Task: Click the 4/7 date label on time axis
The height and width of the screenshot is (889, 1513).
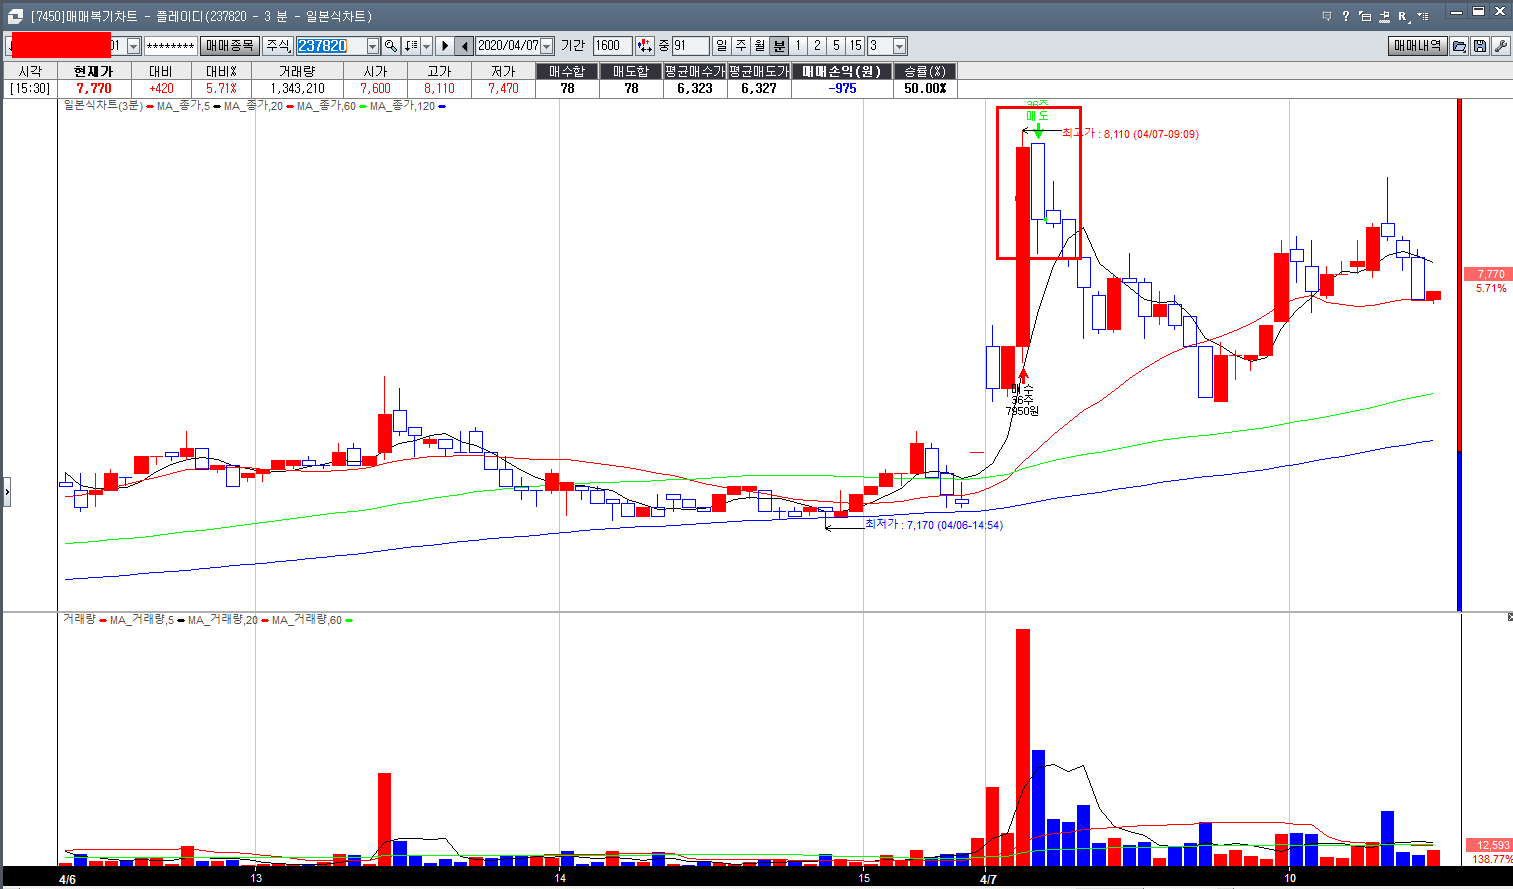Action: pyautogui.click(x=988, y=879)
